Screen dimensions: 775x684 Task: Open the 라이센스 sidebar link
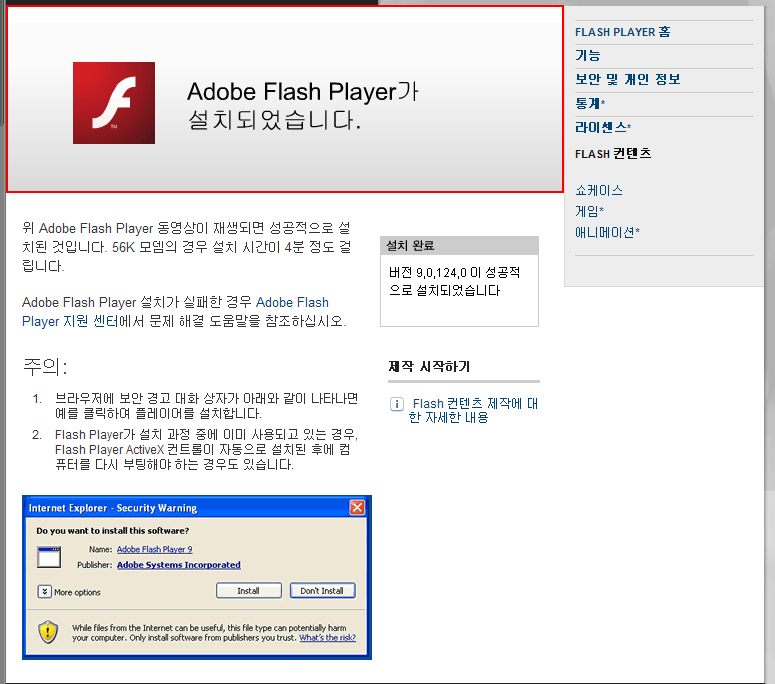click(x=603, y=128)
